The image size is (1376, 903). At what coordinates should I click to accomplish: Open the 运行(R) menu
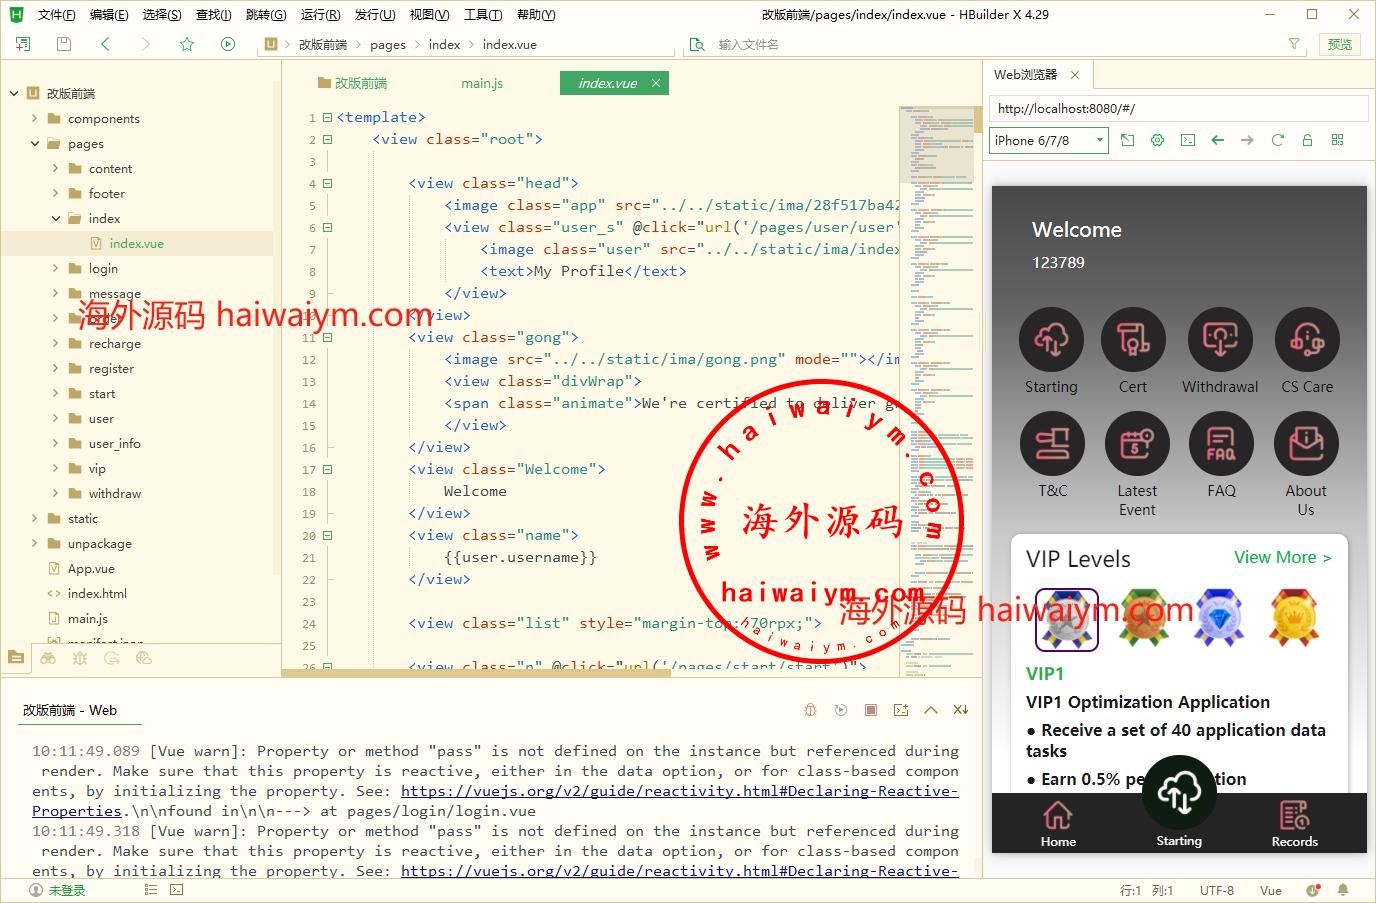coord(320,14)
